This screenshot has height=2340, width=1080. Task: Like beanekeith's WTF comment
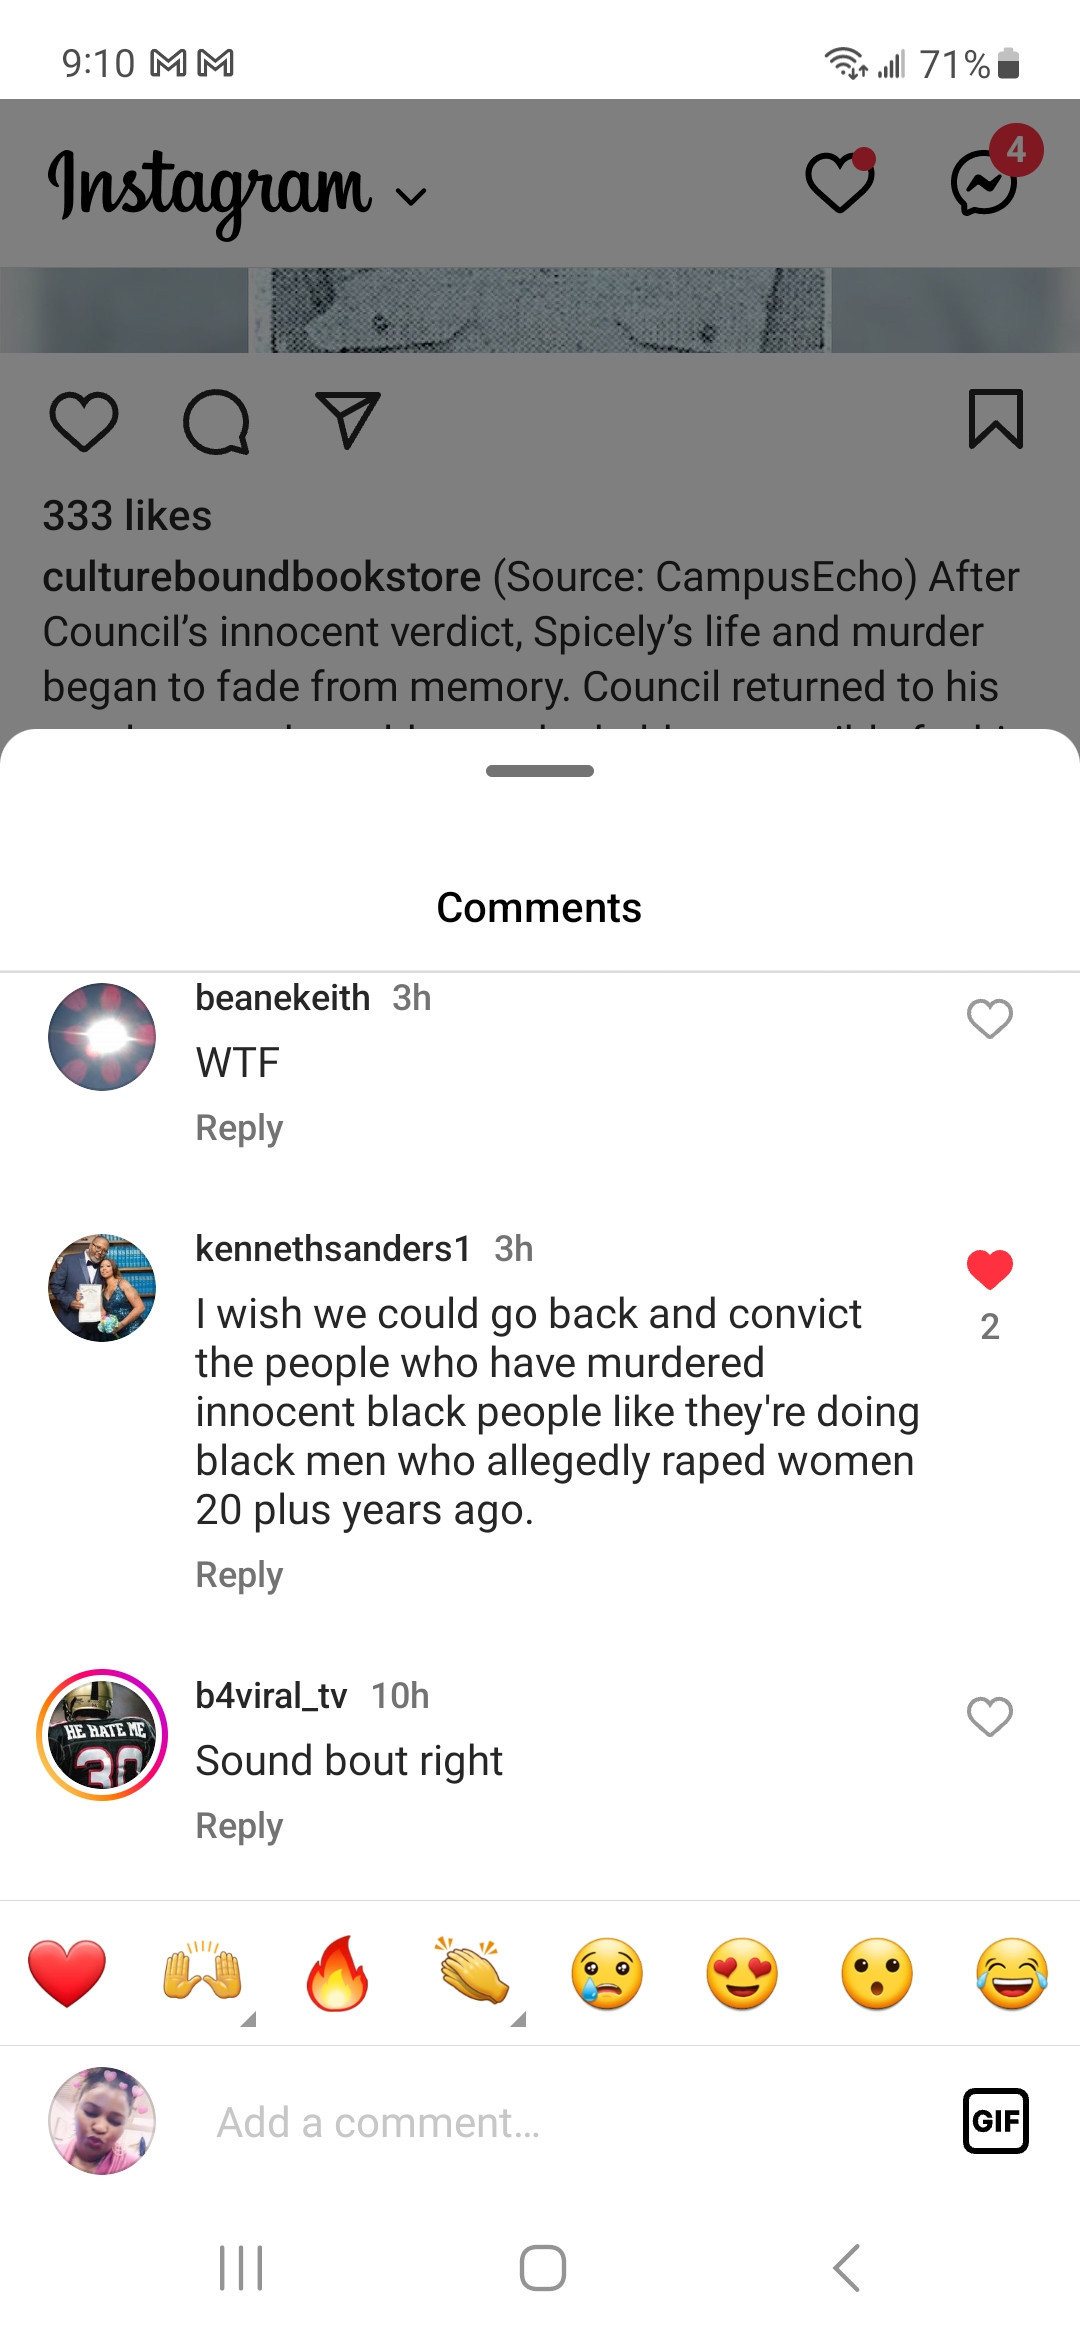pyautogui.click(x=990, y=1018)
